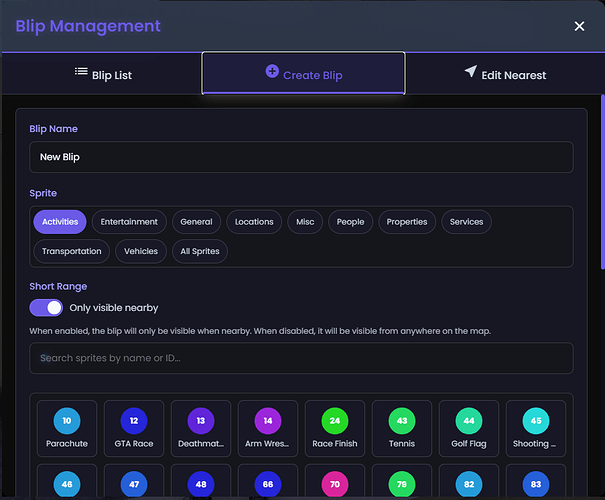
Task: Focus the sprite search box
Action: [x=301, y=358]
